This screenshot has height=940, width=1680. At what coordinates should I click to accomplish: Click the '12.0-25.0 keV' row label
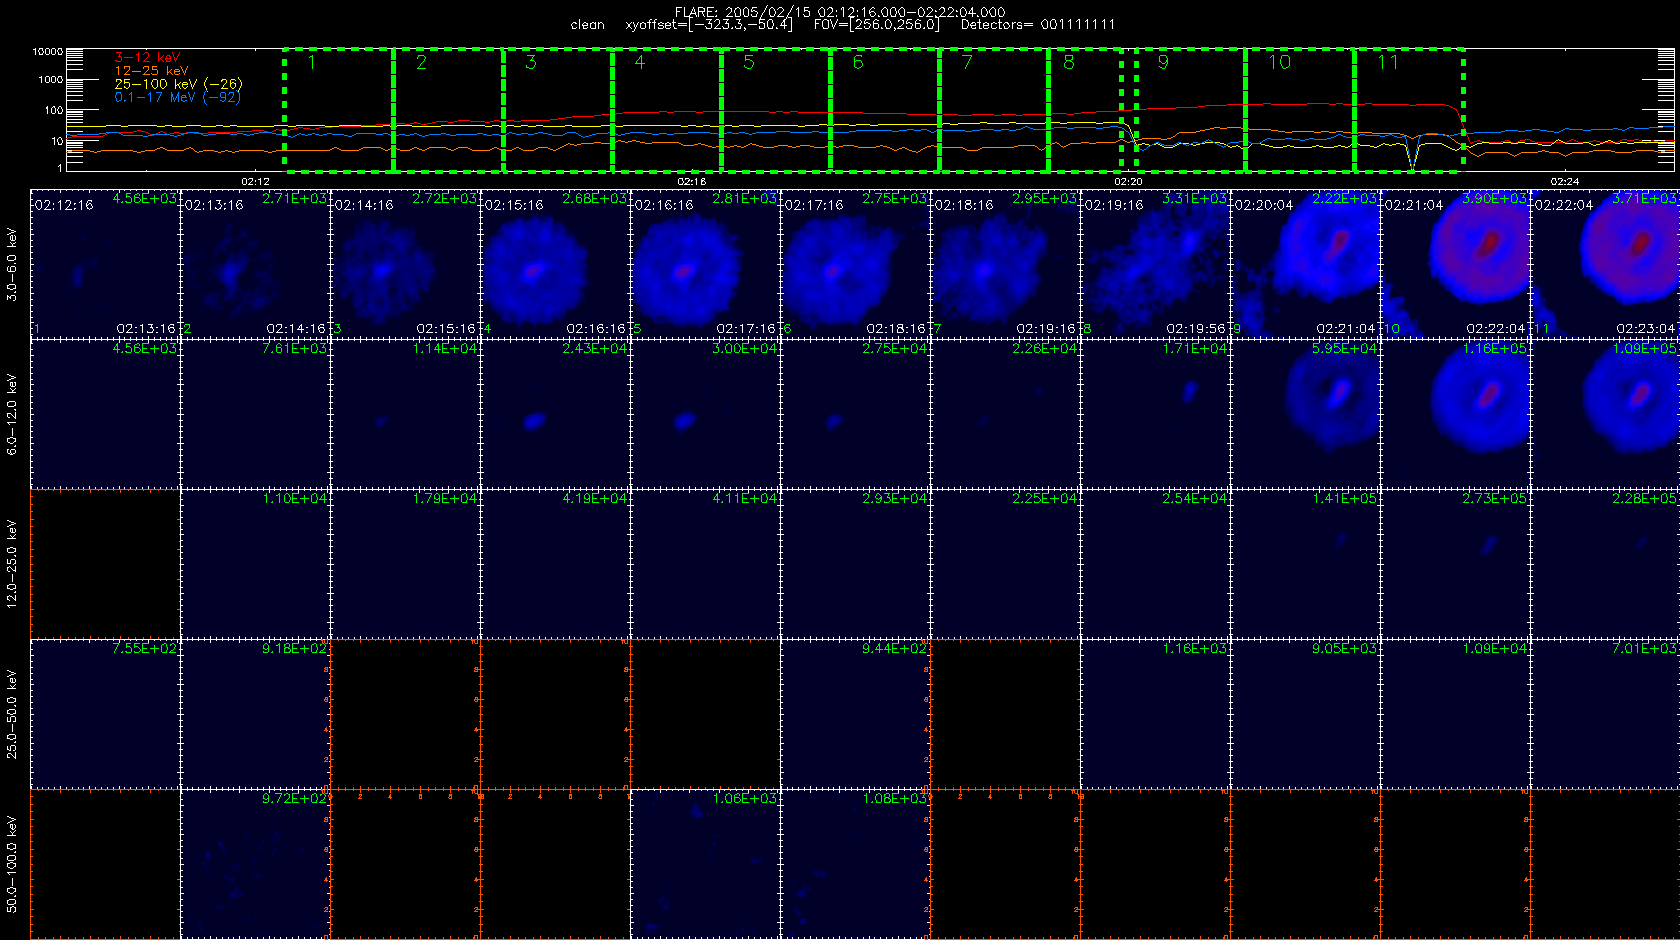12,564
